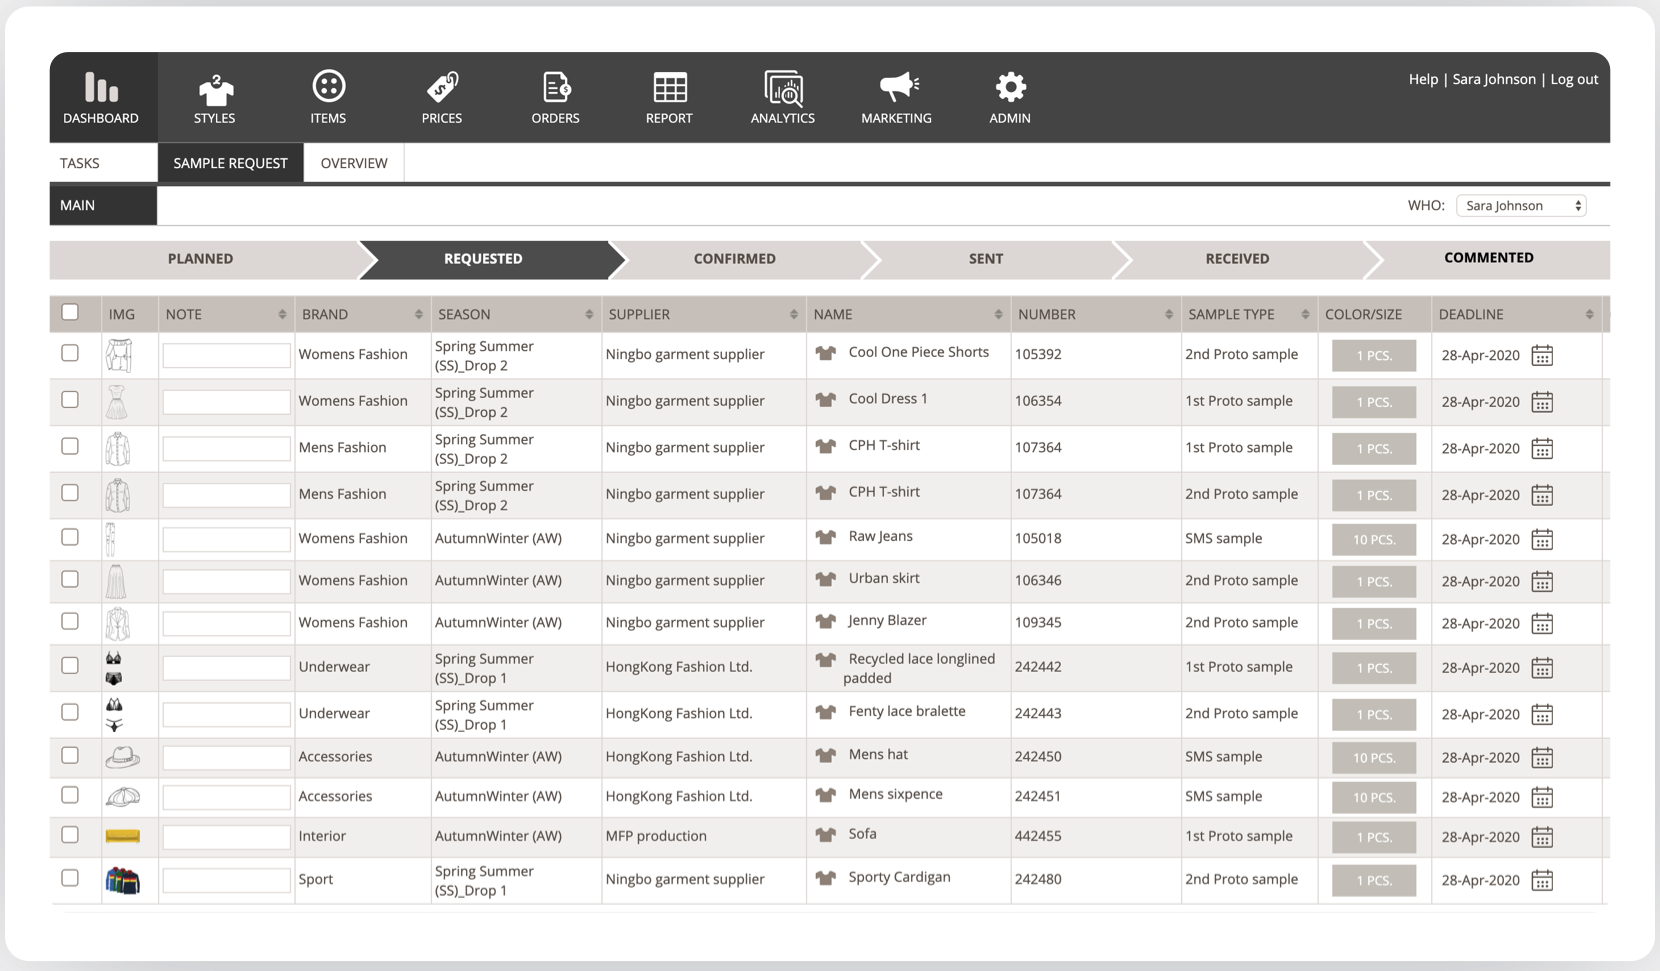Sort by the SUPPLIER column arrows
This screenshot has height=971, width=1660.
coord(794,314)
